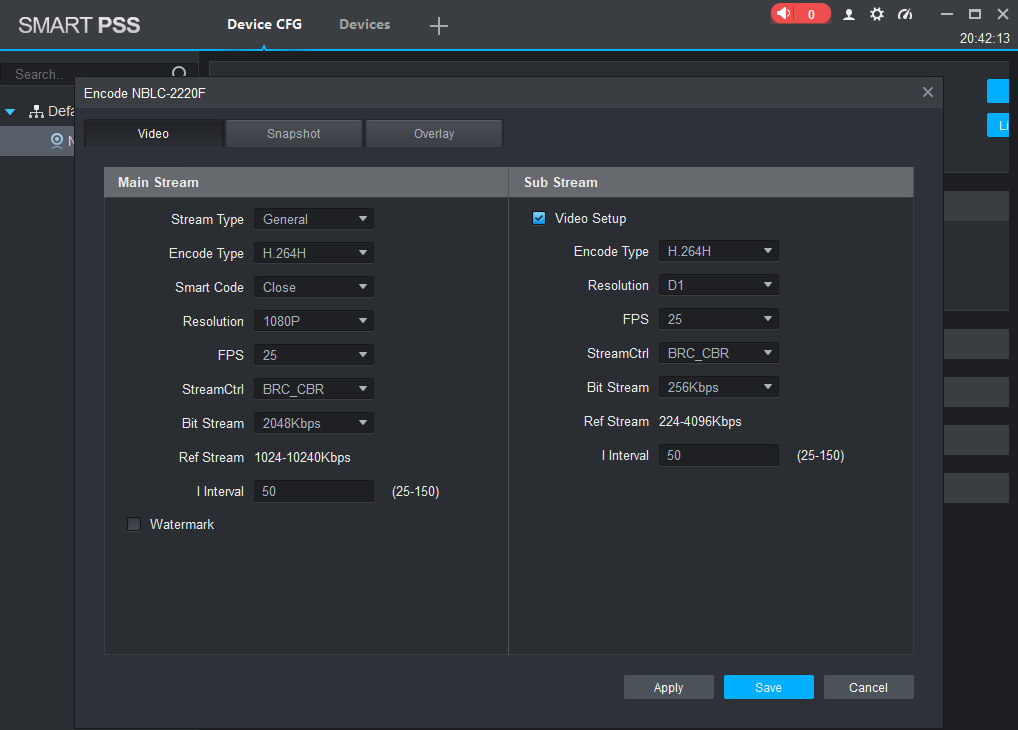Close the Encode NBLC-2220F dialog
Screen dimensions: 1018x730
click(928, 92)
